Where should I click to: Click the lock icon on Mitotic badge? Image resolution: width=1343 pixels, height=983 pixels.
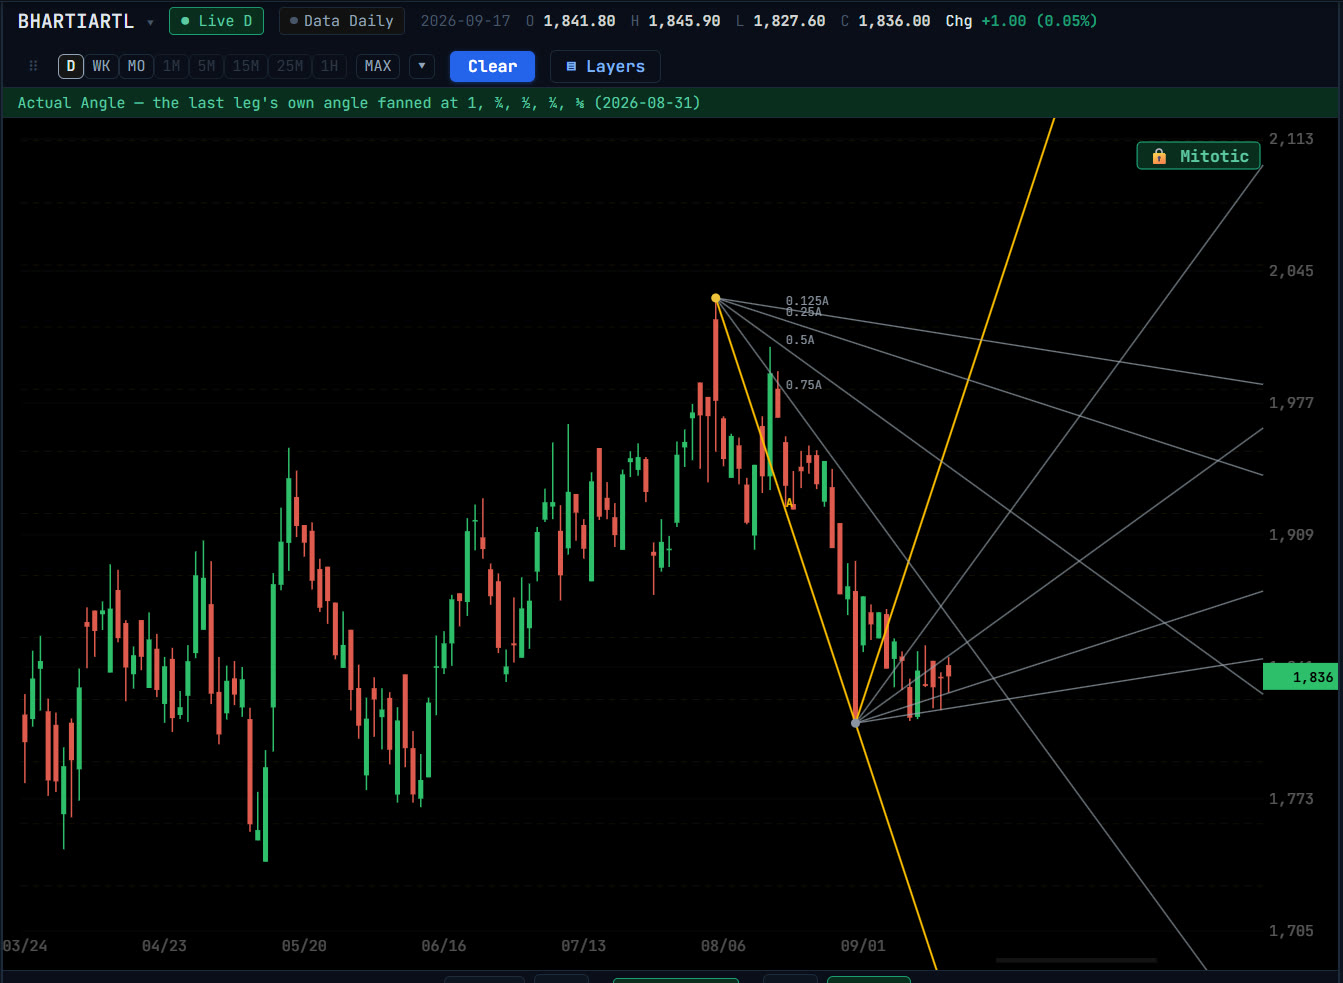tap(1159, 156)
